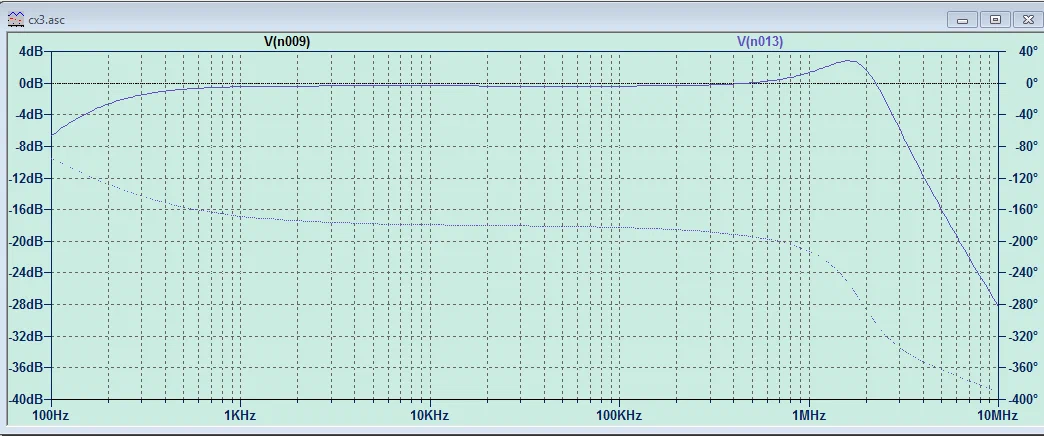Click the 1MHz frequency axis label

tap(809, 415)
